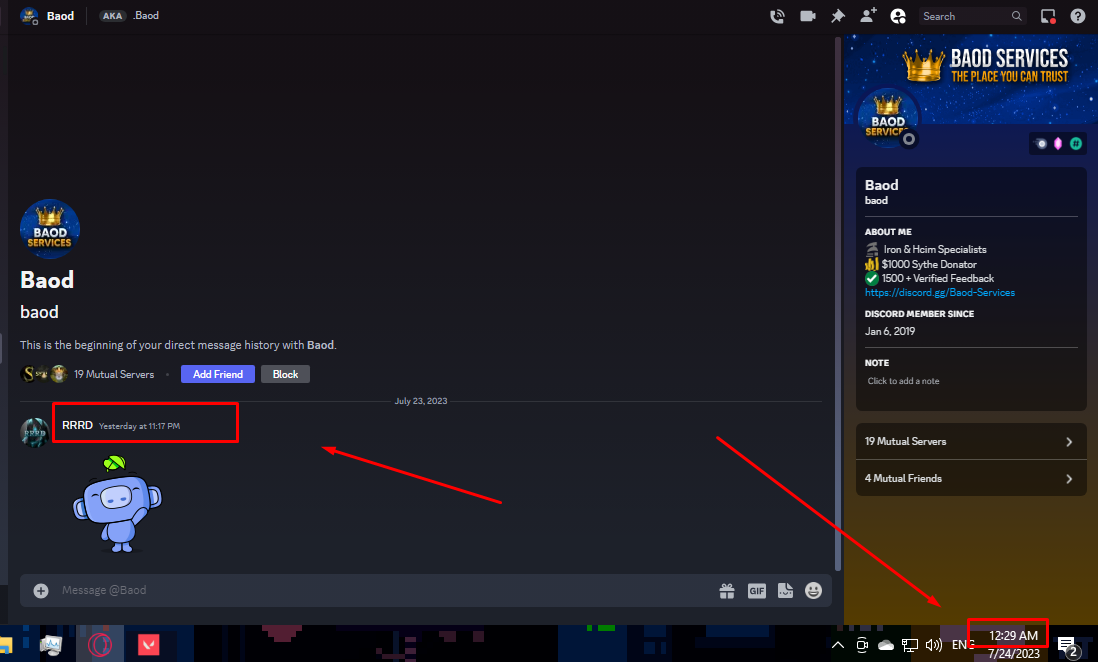Open the network icon in tray
Image resolution: width=1098 pixels, height=662 pixels.
click(x=910, y=645)
